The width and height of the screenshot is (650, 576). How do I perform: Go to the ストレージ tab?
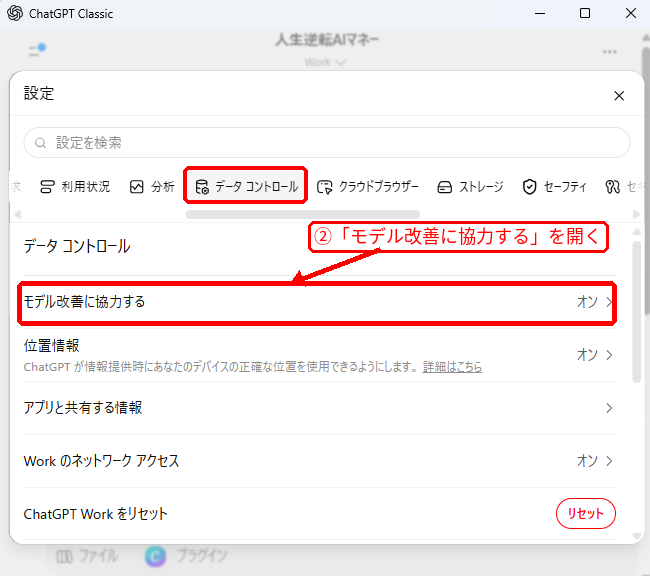tap(470, 187)
